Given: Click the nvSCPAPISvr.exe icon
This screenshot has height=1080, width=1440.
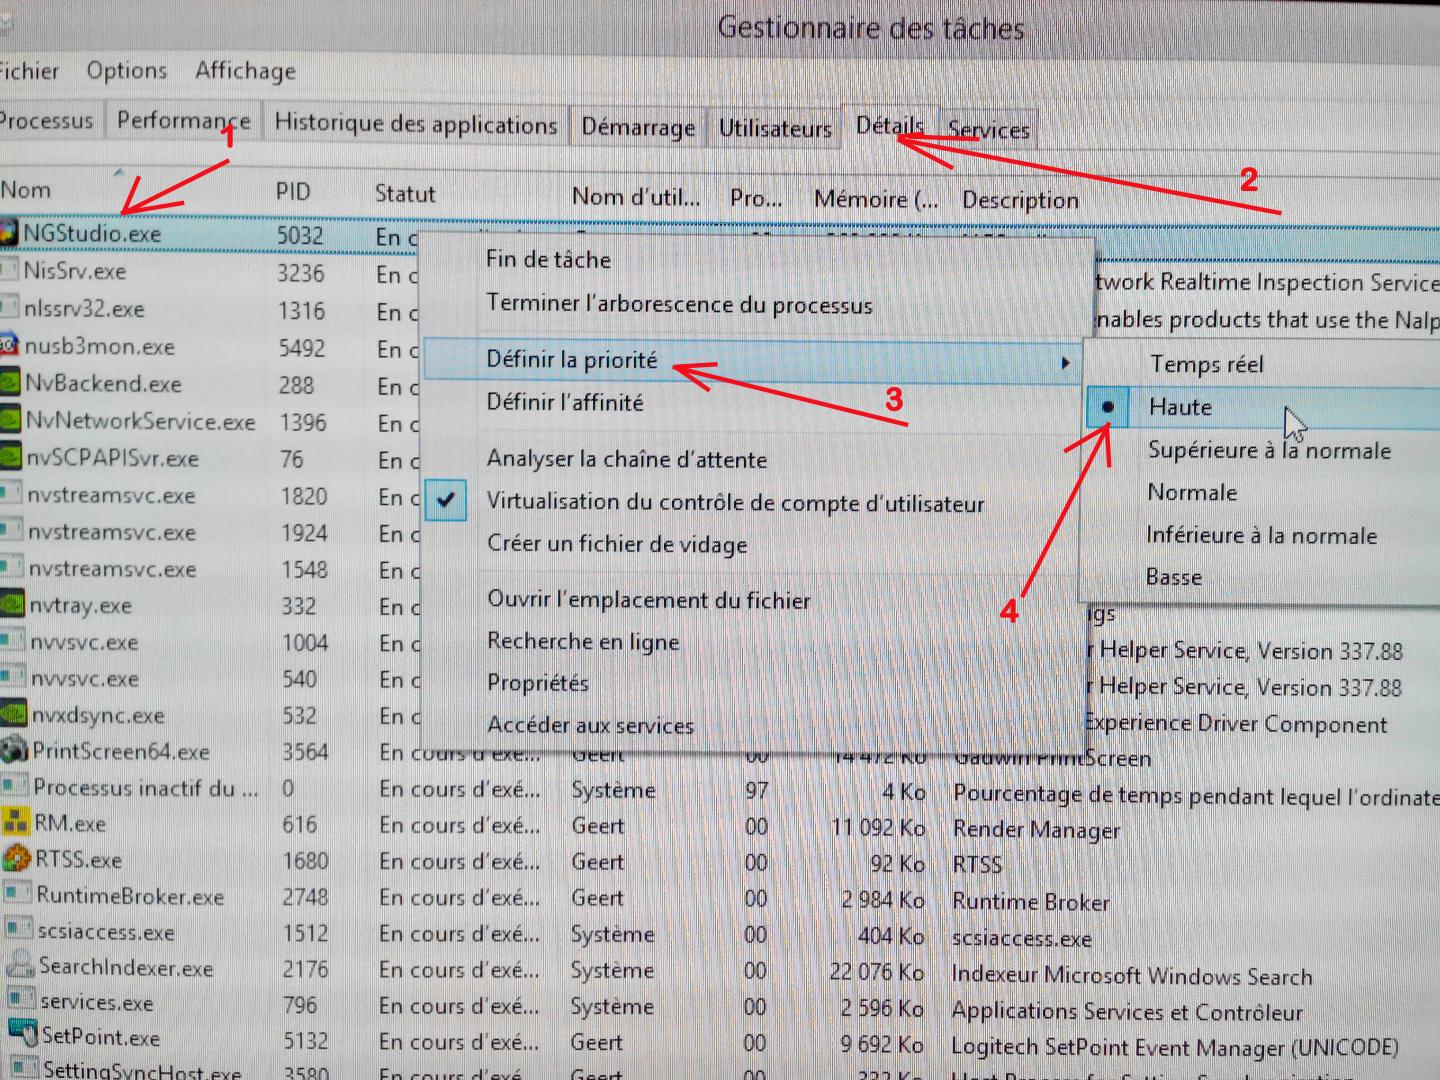Looking at the screenshot, I should (x=9, y=457).
